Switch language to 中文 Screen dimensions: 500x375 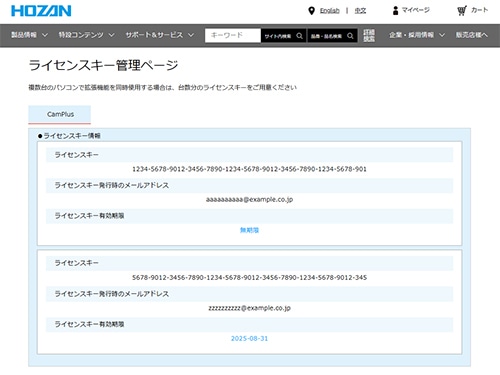point(360,11)
